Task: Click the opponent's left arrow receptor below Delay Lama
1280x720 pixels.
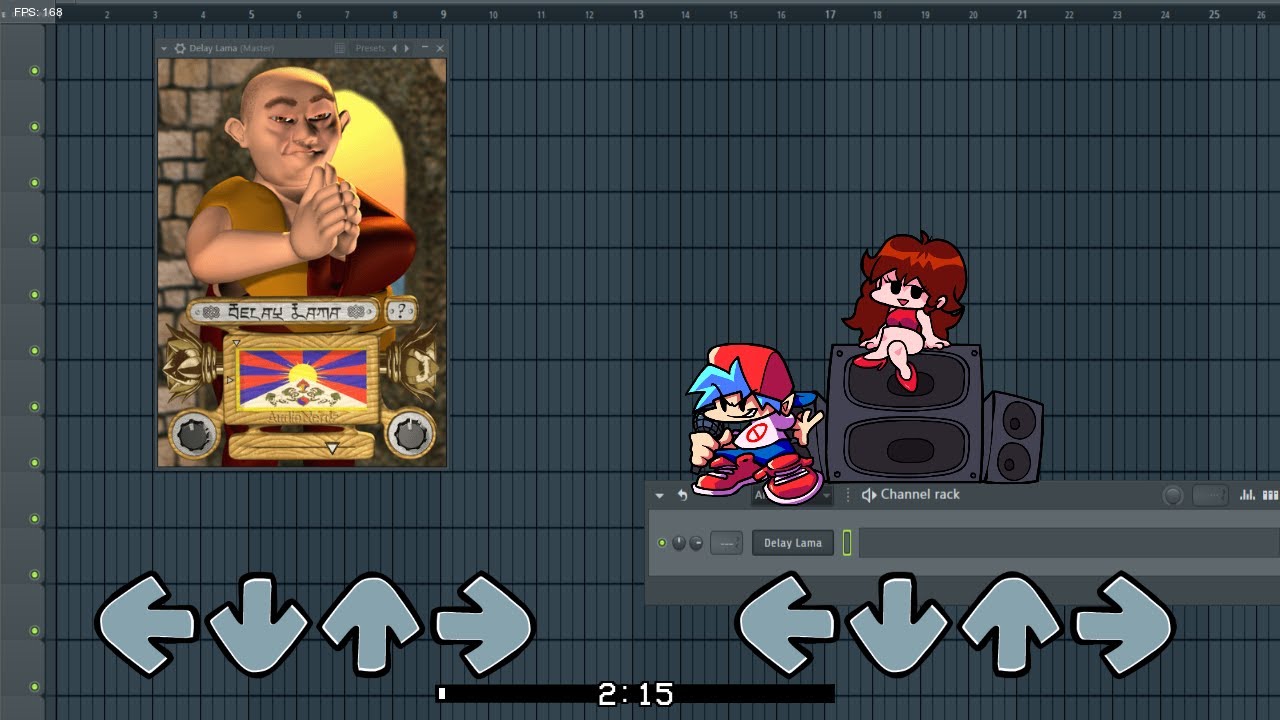Action: pyautogui.click(x=146, y=624)
